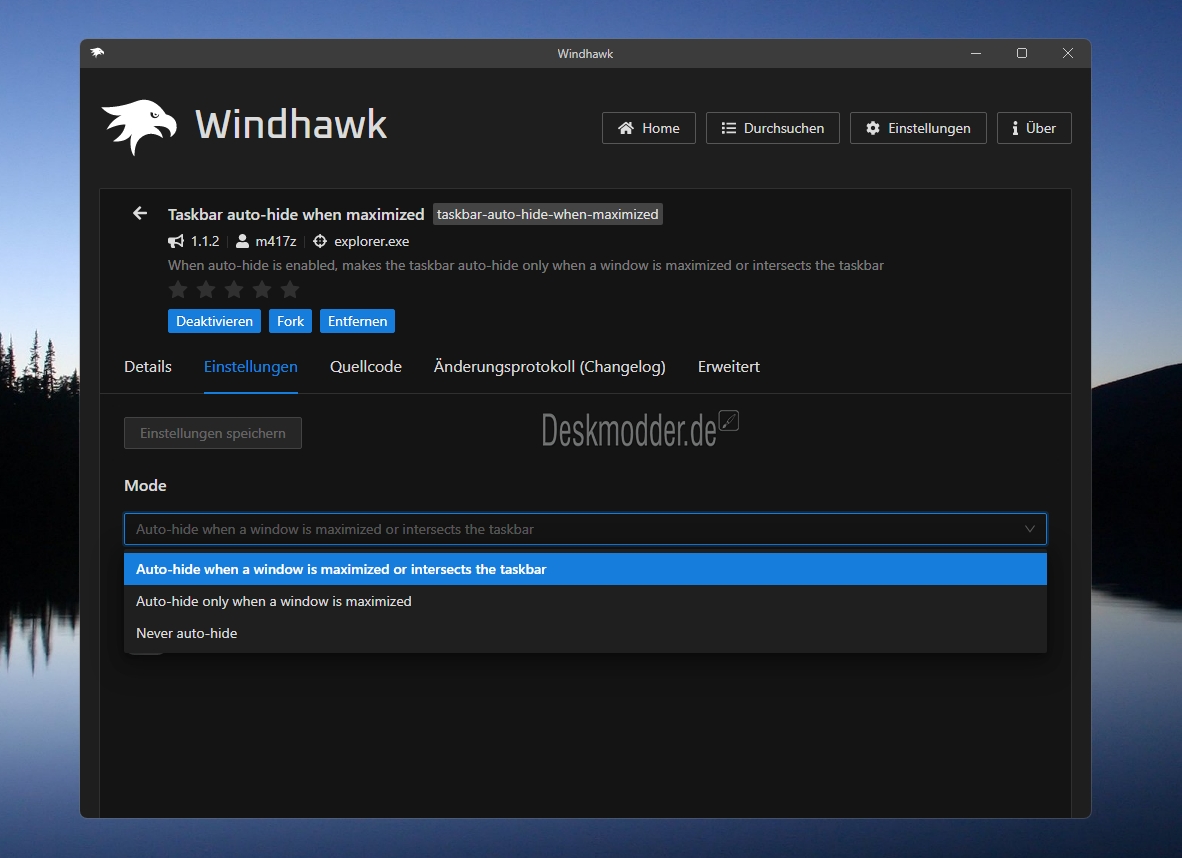Click the mod title 'Taskbar auto-hide when maximized'

coord(296,214)
